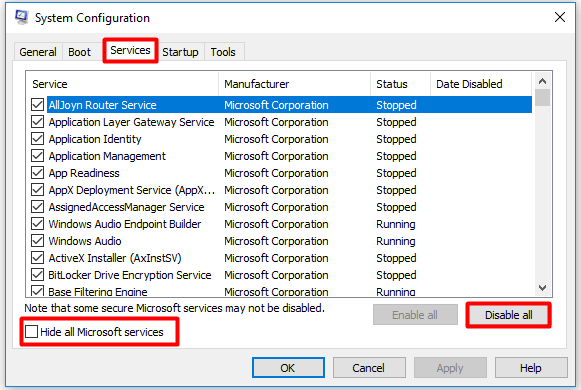Select Windows Audio Endpoint Builder row name
The image size is (581, 390).
[x=125, y=224]
